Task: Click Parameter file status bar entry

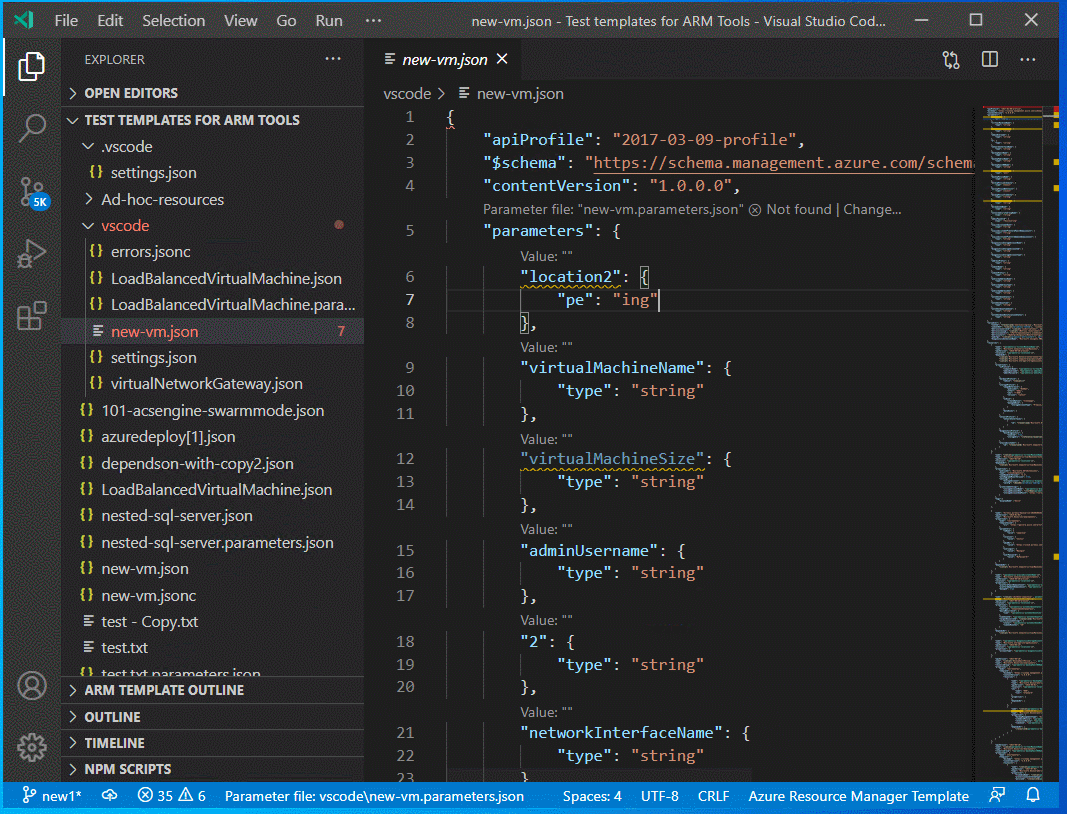Action: pos(374,796)
